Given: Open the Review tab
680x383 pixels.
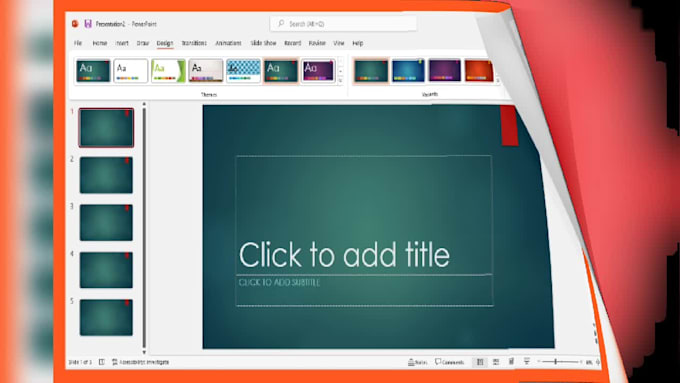Looking at the screenshot, I should point(317,43).
